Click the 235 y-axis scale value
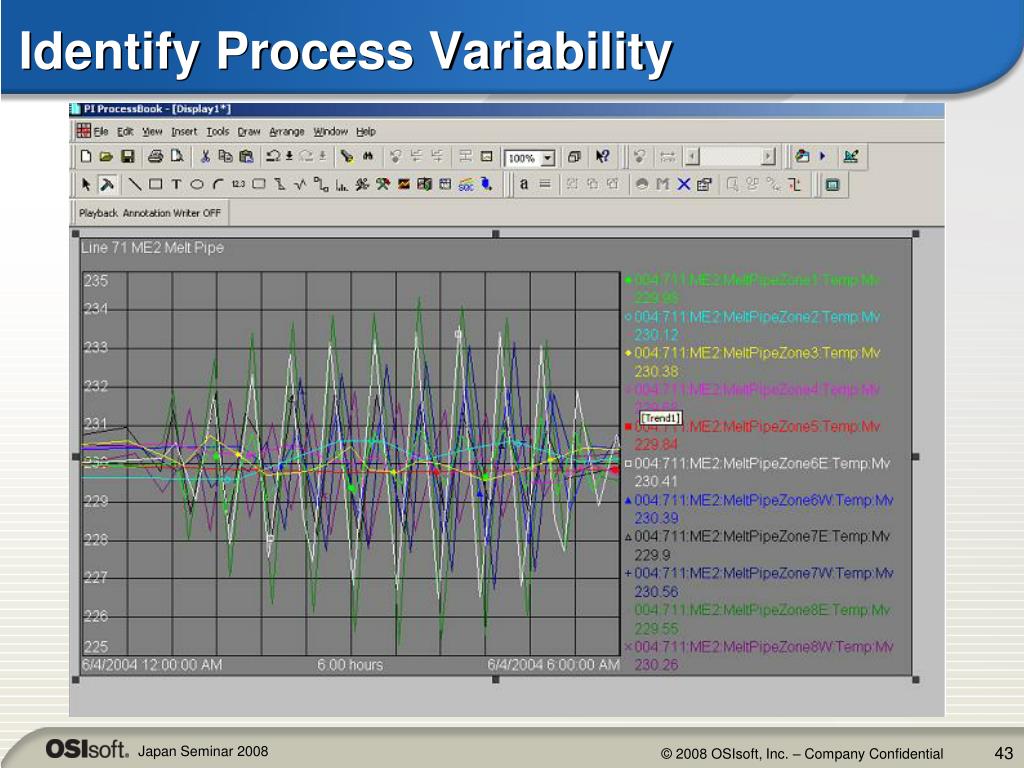 pyautogui.click(x=95, y=281)
